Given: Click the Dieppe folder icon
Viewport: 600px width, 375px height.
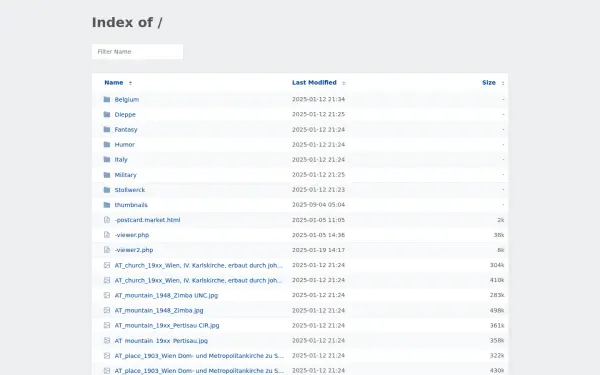Looking at the screenshot, I should [x=107, y=114].
